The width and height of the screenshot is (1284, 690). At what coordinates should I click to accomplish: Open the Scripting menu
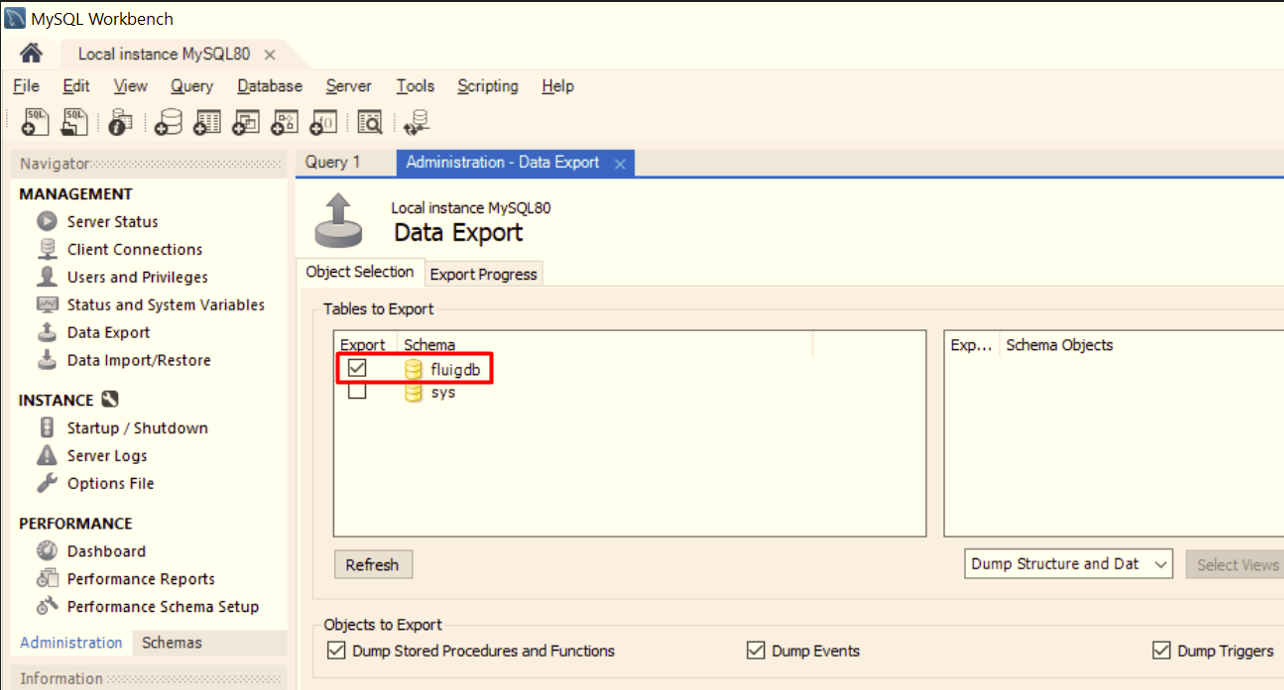[488, 86]
